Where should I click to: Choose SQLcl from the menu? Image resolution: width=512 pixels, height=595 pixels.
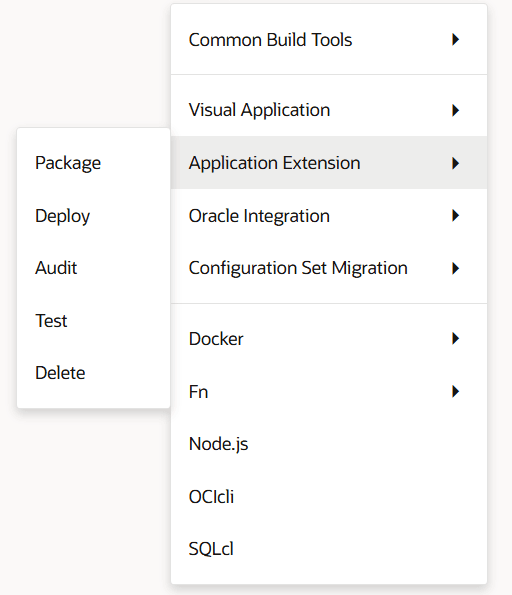click(x=329, y=549)
